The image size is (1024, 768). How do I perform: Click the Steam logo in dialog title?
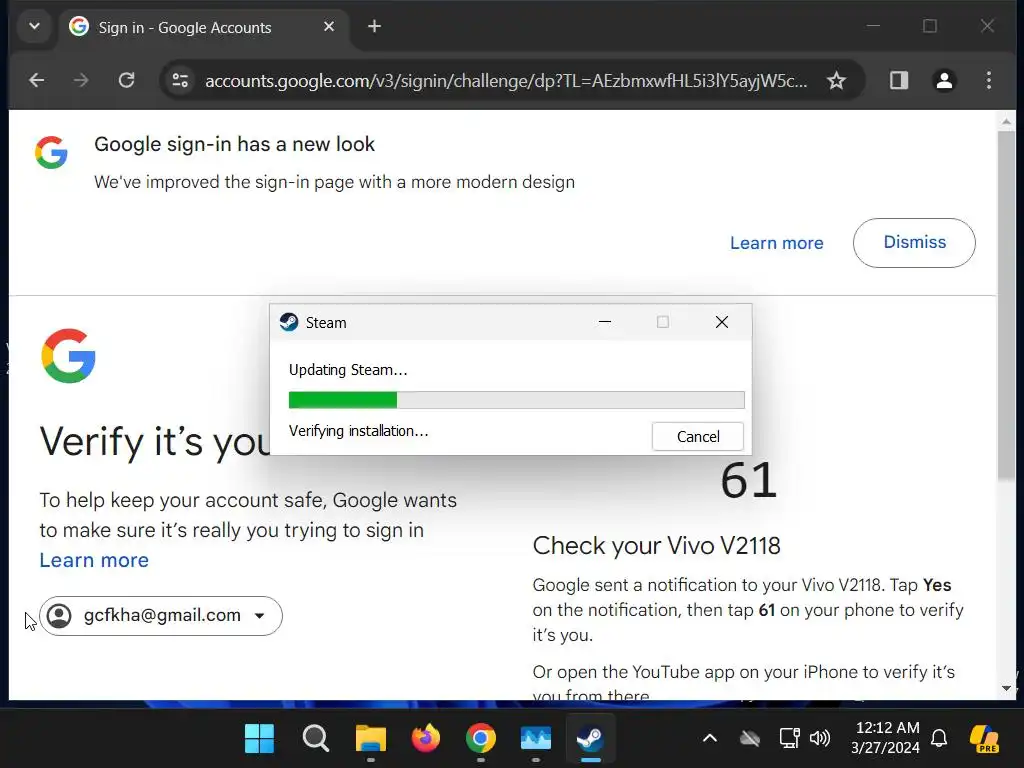point(289,322)
